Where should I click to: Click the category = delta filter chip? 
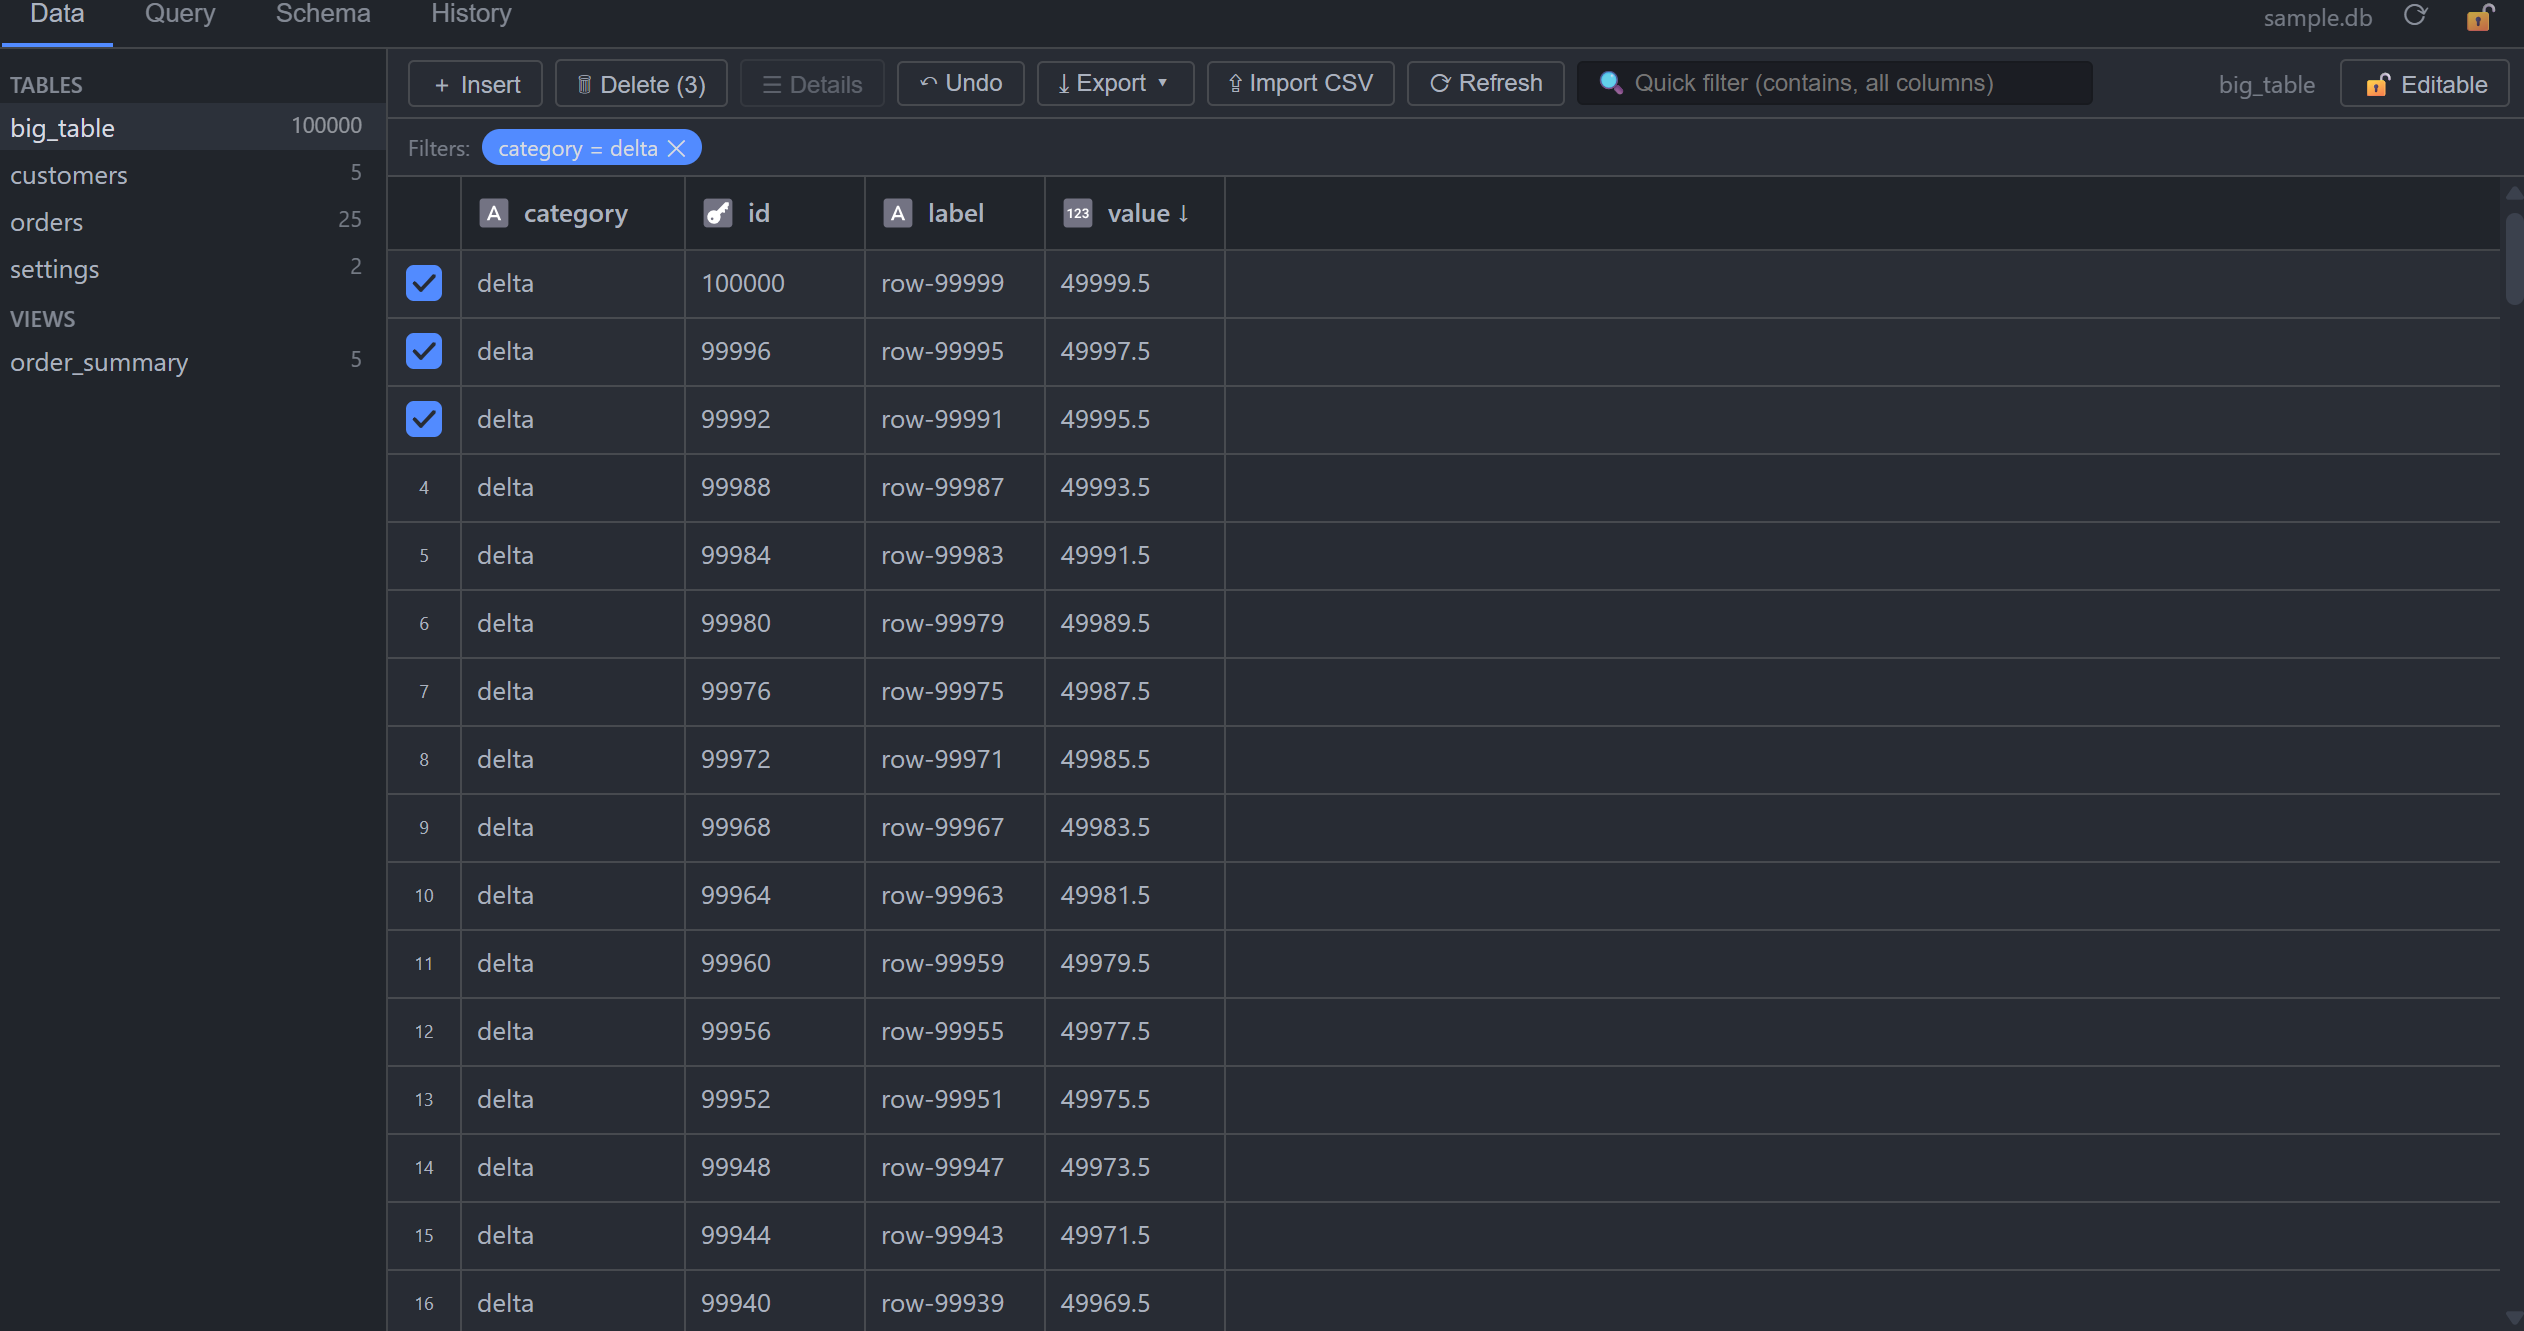[591, 148]
